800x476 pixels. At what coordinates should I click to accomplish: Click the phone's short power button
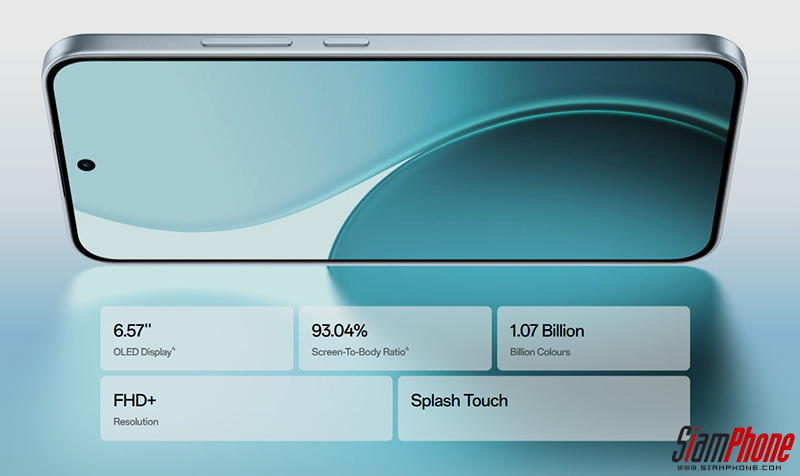point(346,42)
